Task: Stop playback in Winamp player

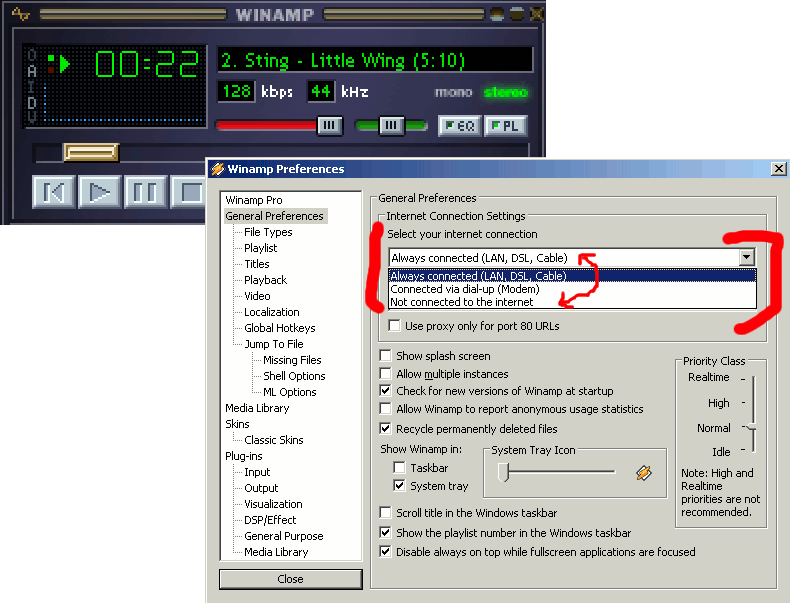Action: pyautogui.click(x=188, y=192)
